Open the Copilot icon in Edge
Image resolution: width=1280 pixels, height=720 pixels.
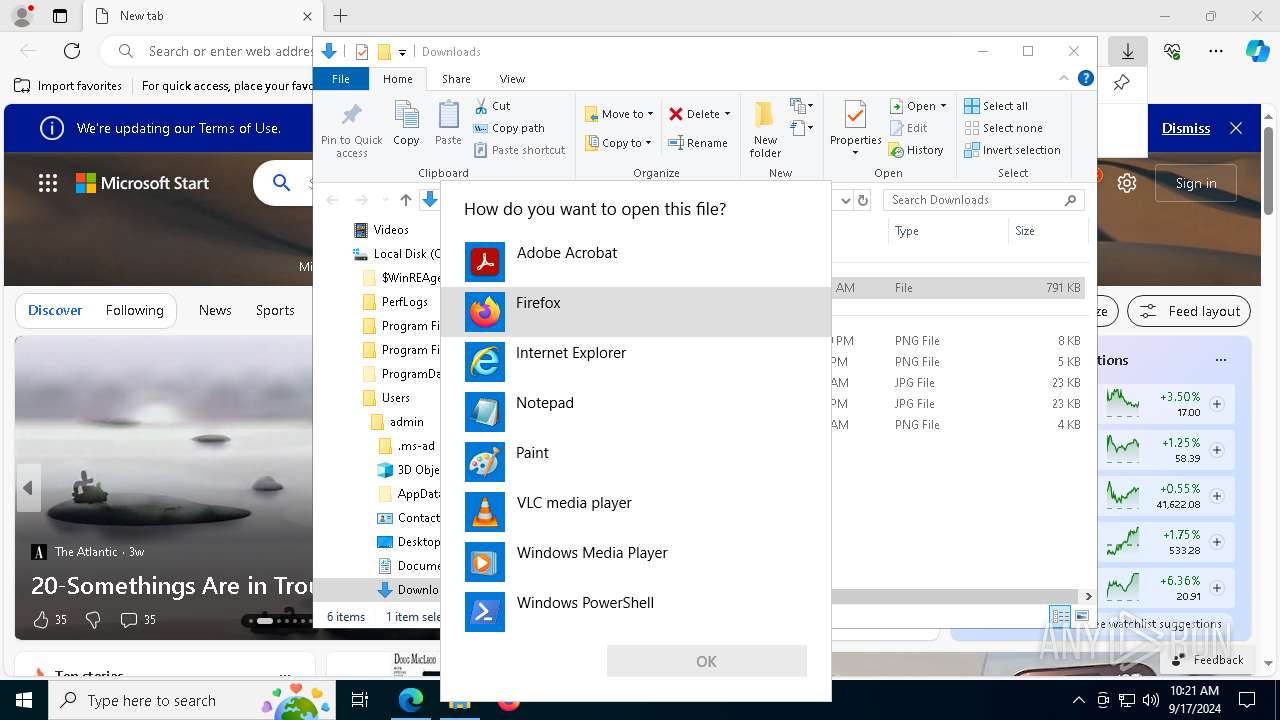(x=1257, y=51)
